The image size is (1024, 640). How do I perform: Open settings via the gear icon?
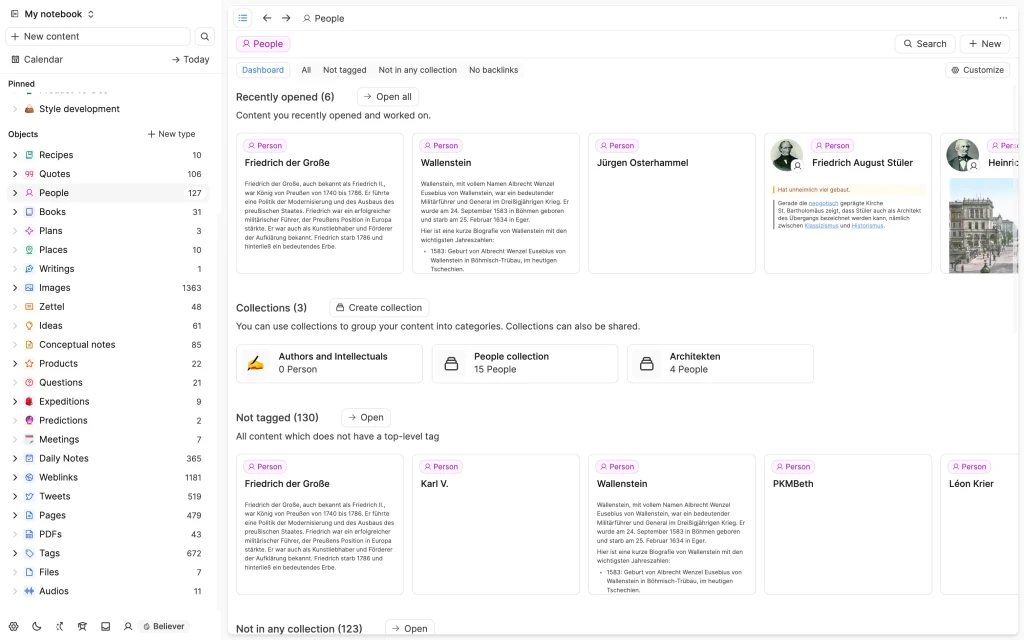pos(14,626)
